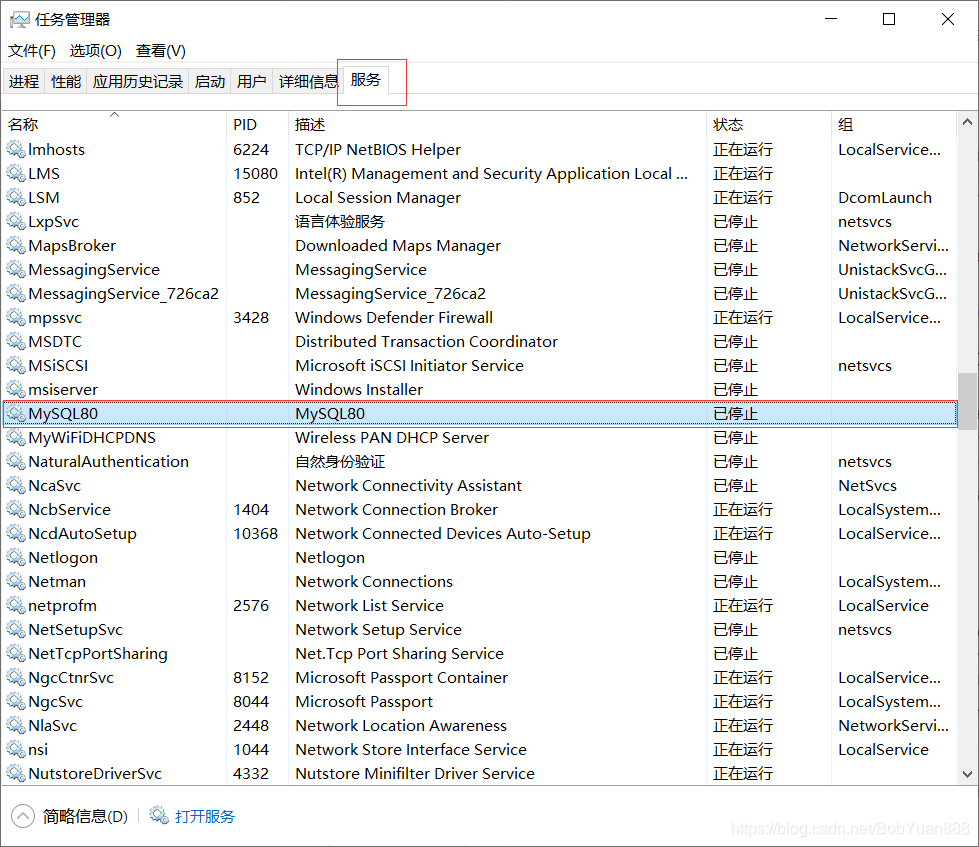This screenshot has height=847, width=979.
Task: Click the vertical scrollbar thumb
Action: 967,401
